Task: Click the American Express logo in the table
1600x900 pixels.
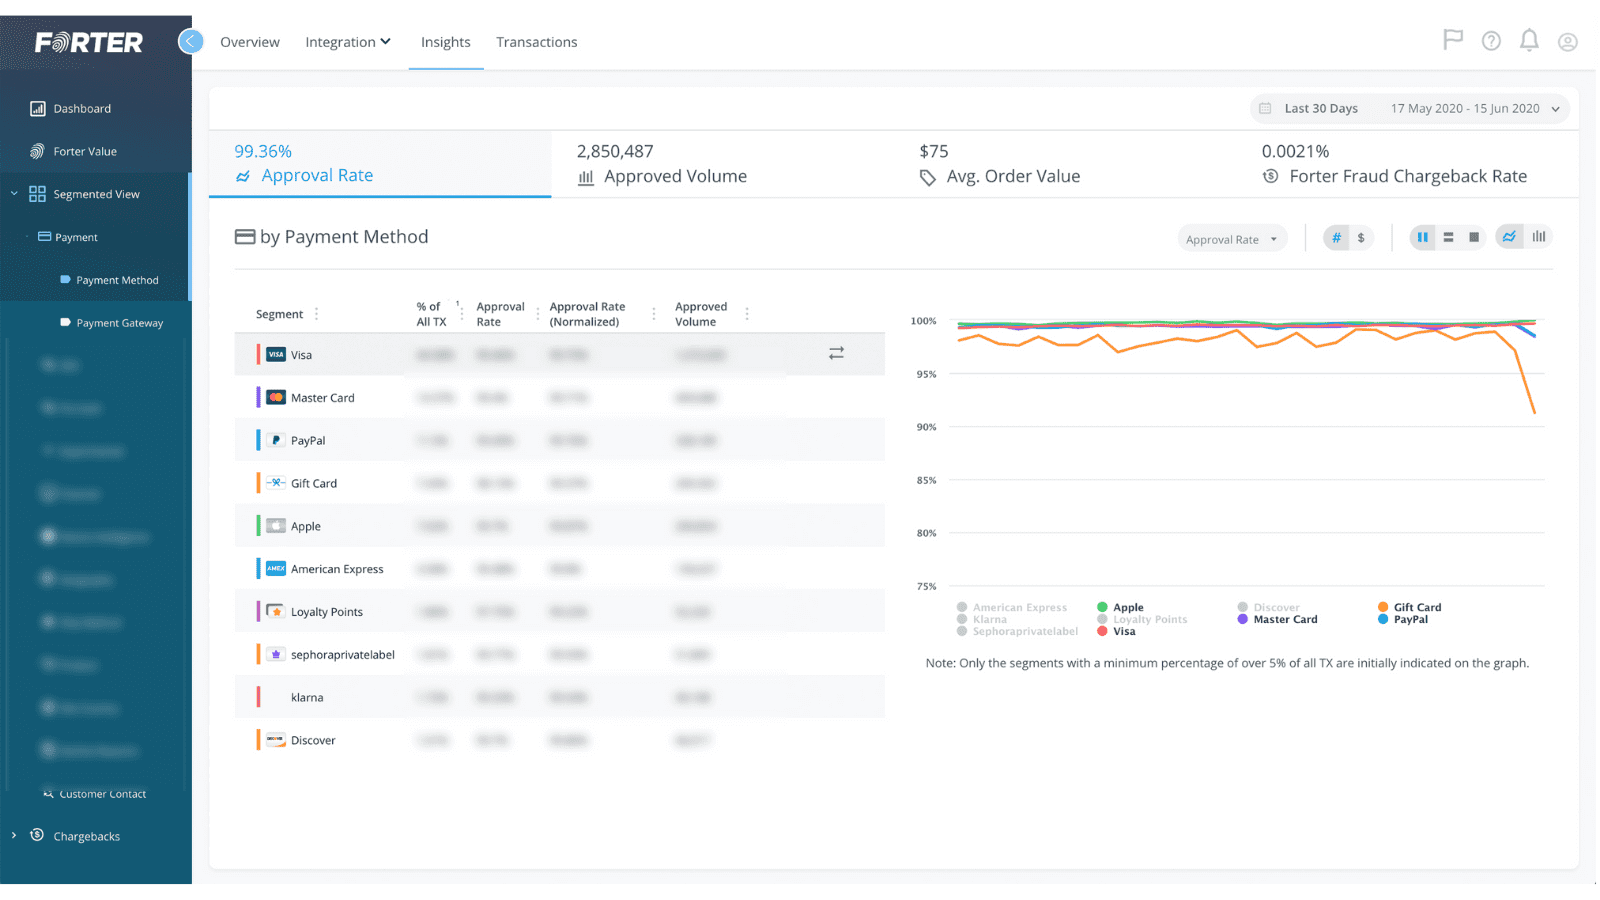Action: (276, 568)
